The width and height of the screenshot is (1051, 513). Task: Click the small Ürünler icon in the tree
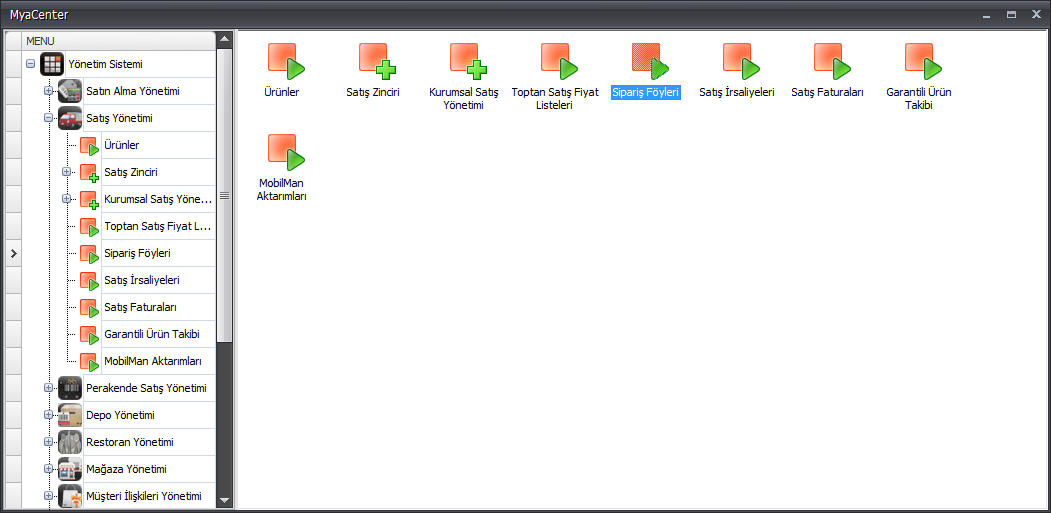pyautogui.click(x=89, y=146)
